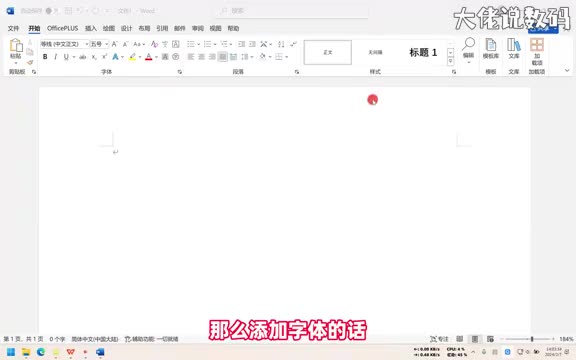This screenshot has height=360, width=576.
Task: Switch to the 视图 tab
Action: [x=215, y=28]
